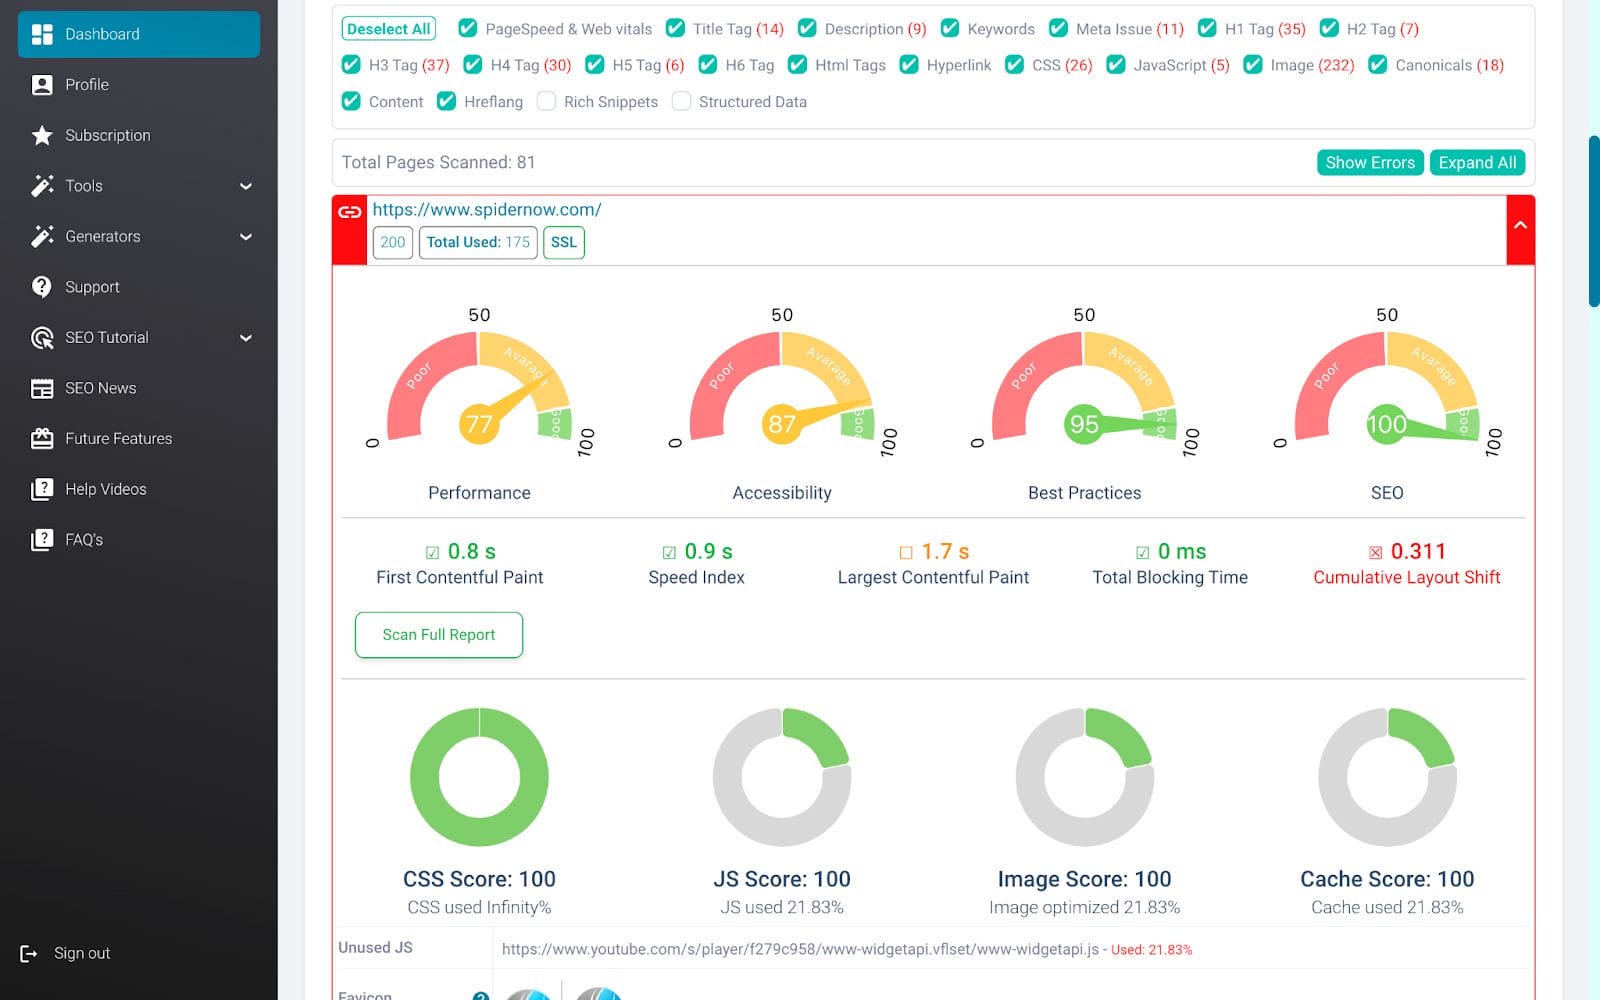Click the Scan Full Report button

[439, 635]
